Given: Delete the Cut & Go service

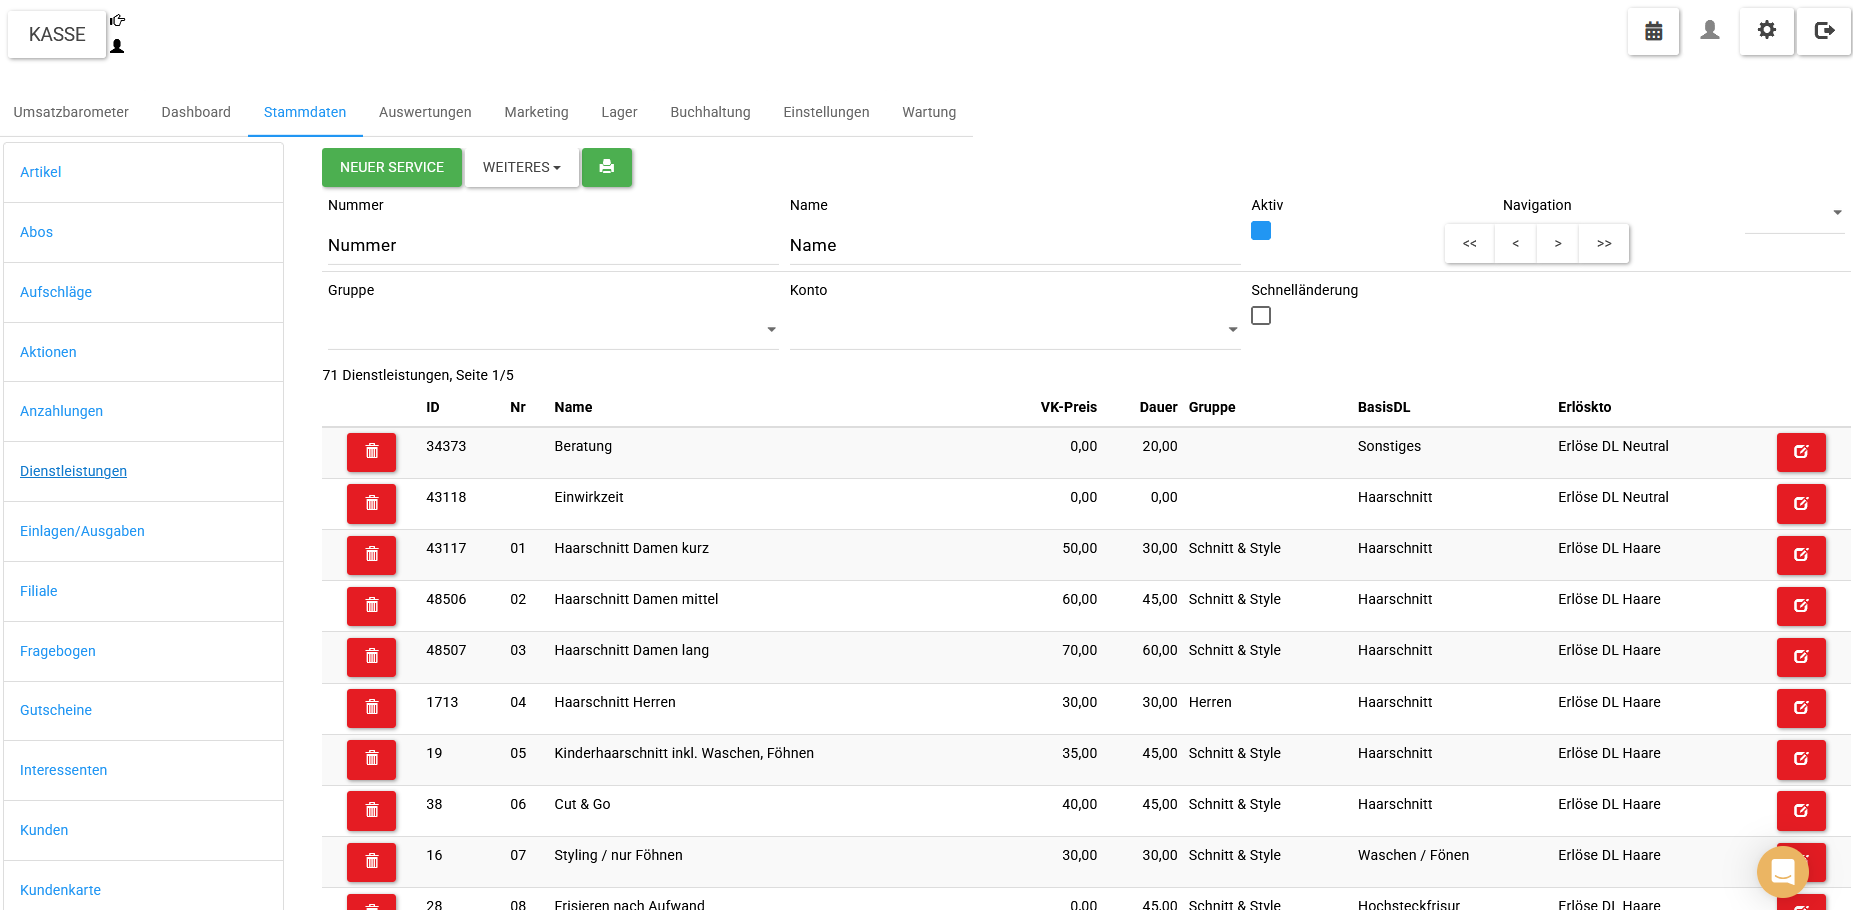Looking at the screenshot, I should pos(371,810).
